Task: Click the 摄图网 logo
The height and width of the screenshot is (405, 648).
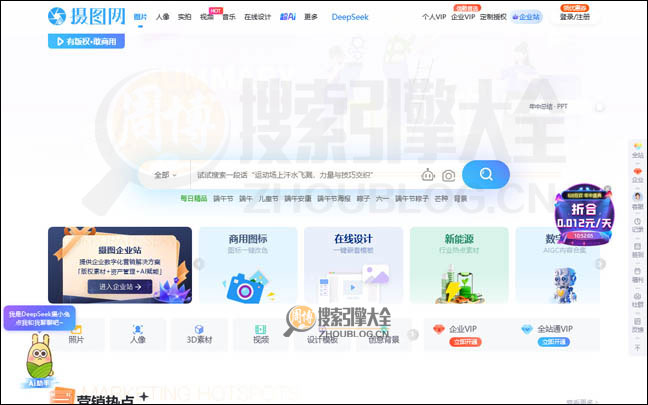Action: 86,17
